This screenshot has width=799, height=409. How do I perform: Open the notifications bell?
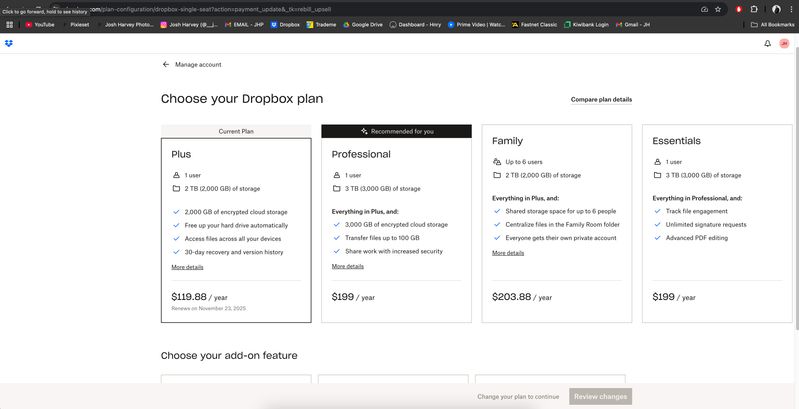tap(767, 43)
